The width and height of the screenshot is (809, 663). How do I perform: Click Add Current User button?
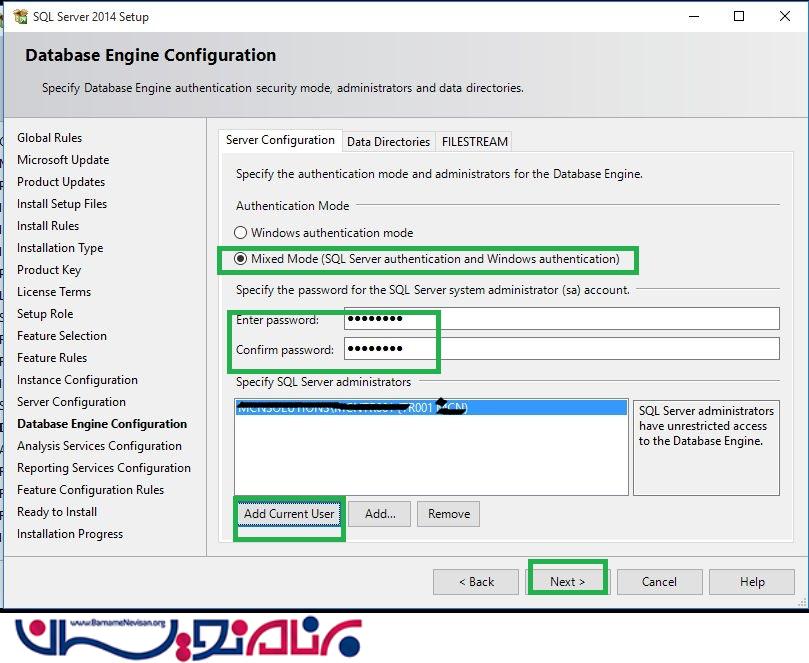pos(289,514)
